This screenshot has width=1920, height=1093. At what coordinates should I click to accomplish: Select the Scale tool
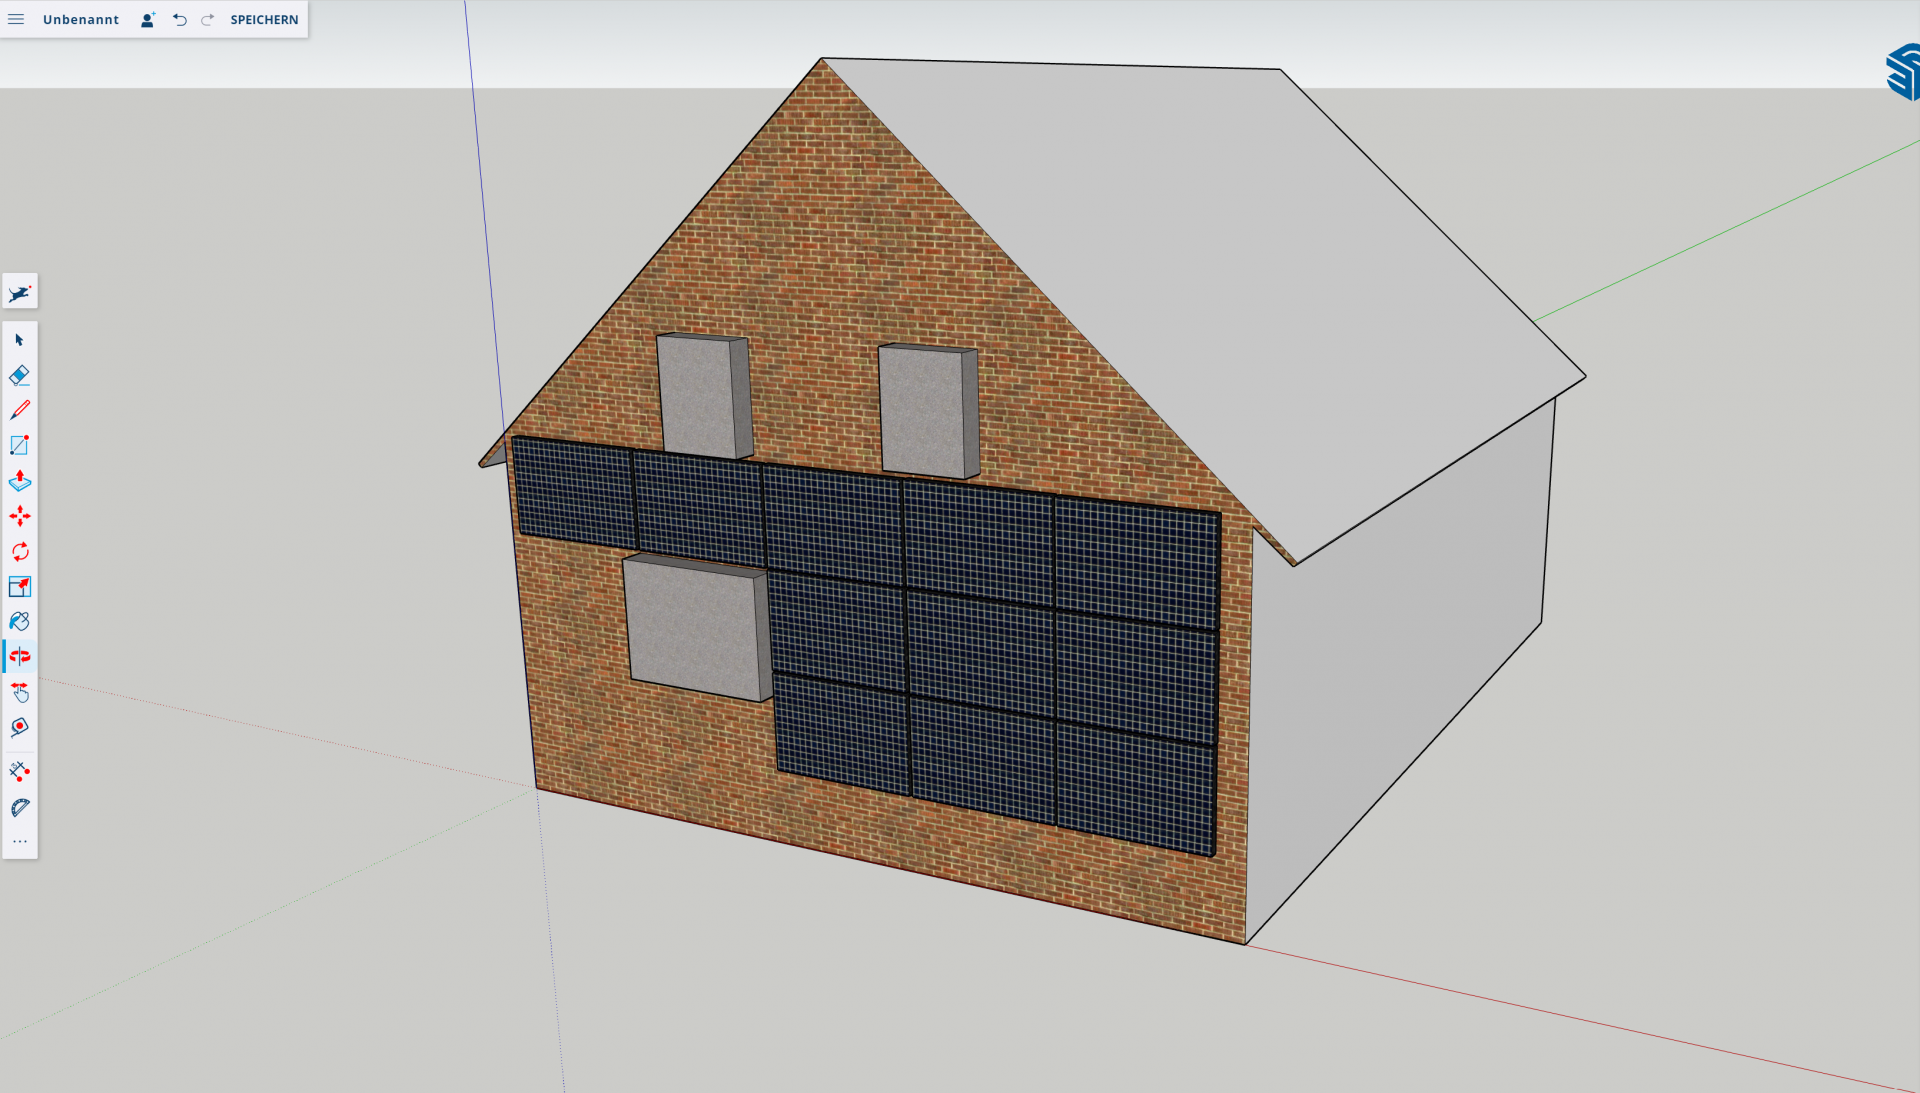coord(20,587)
